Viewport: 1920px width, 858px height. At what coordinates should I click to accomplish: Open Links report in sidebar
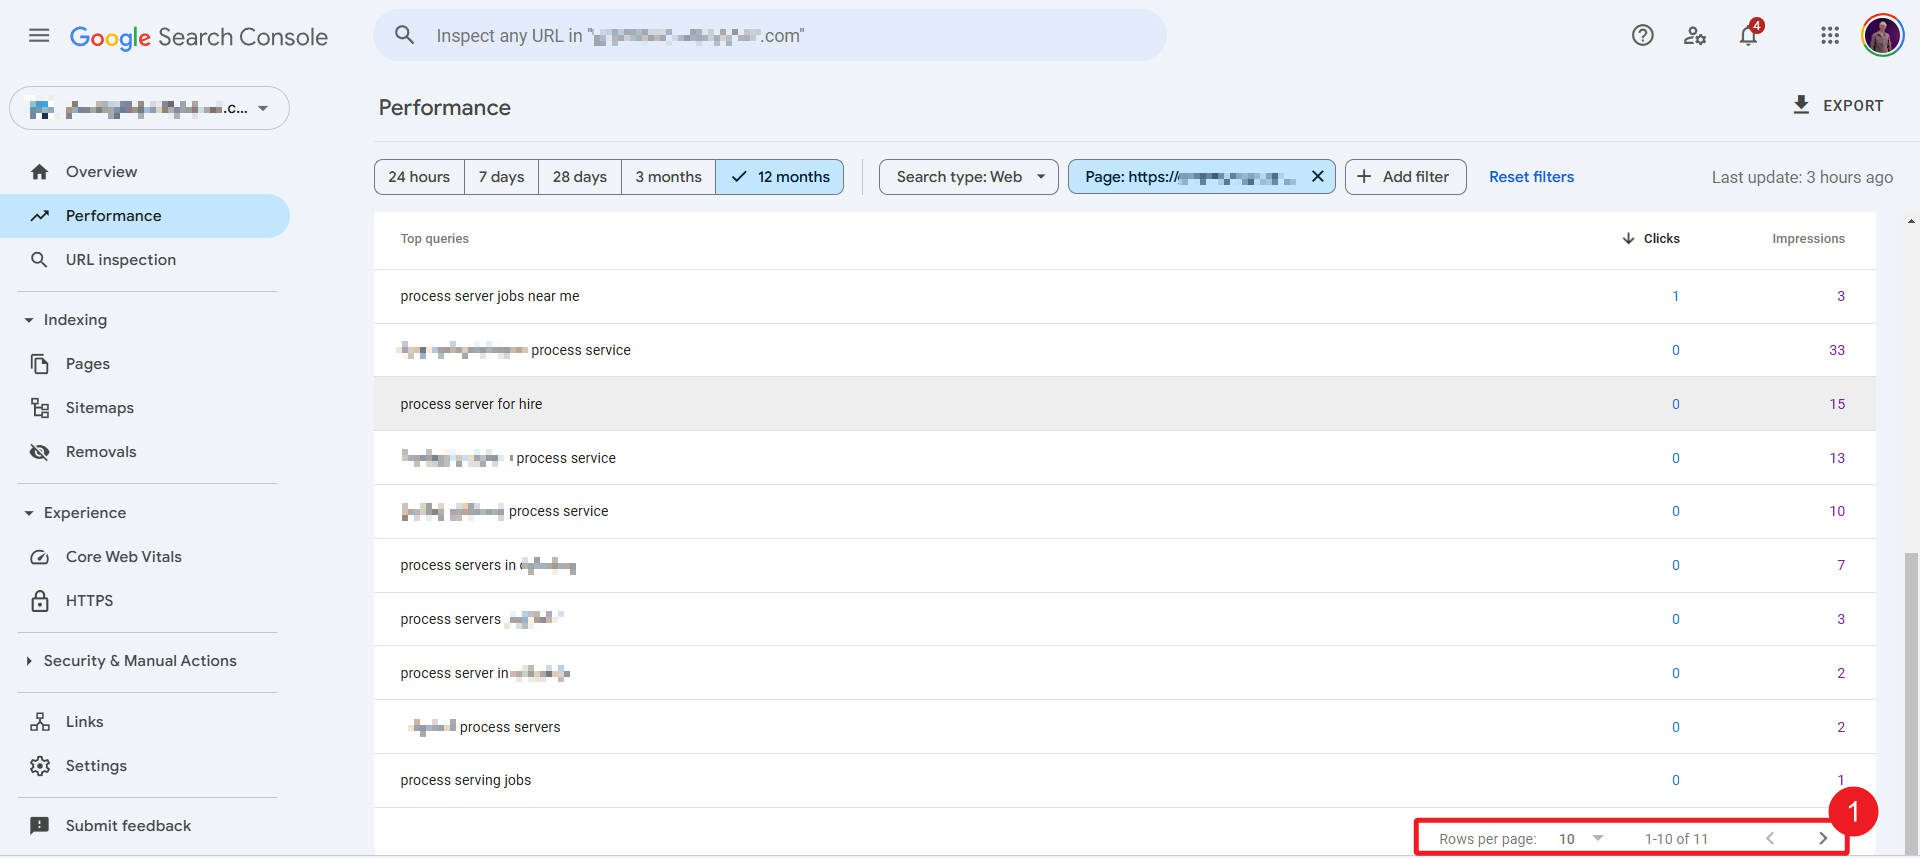[x=145, y=722]
